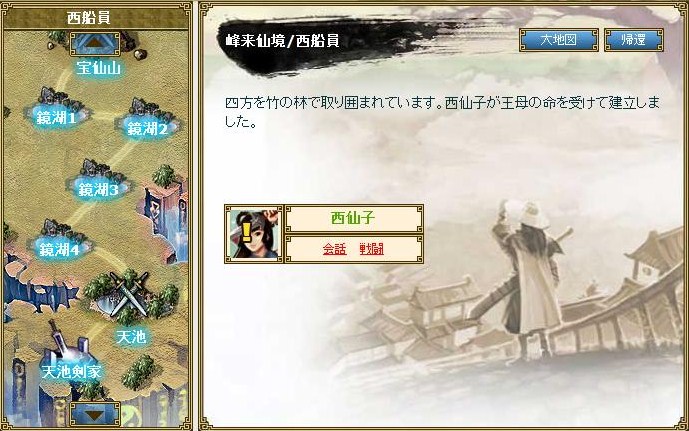689x431 pixels.
Task: Go to 鏡湖2 on the map
Action: click(x=148, y=129)
